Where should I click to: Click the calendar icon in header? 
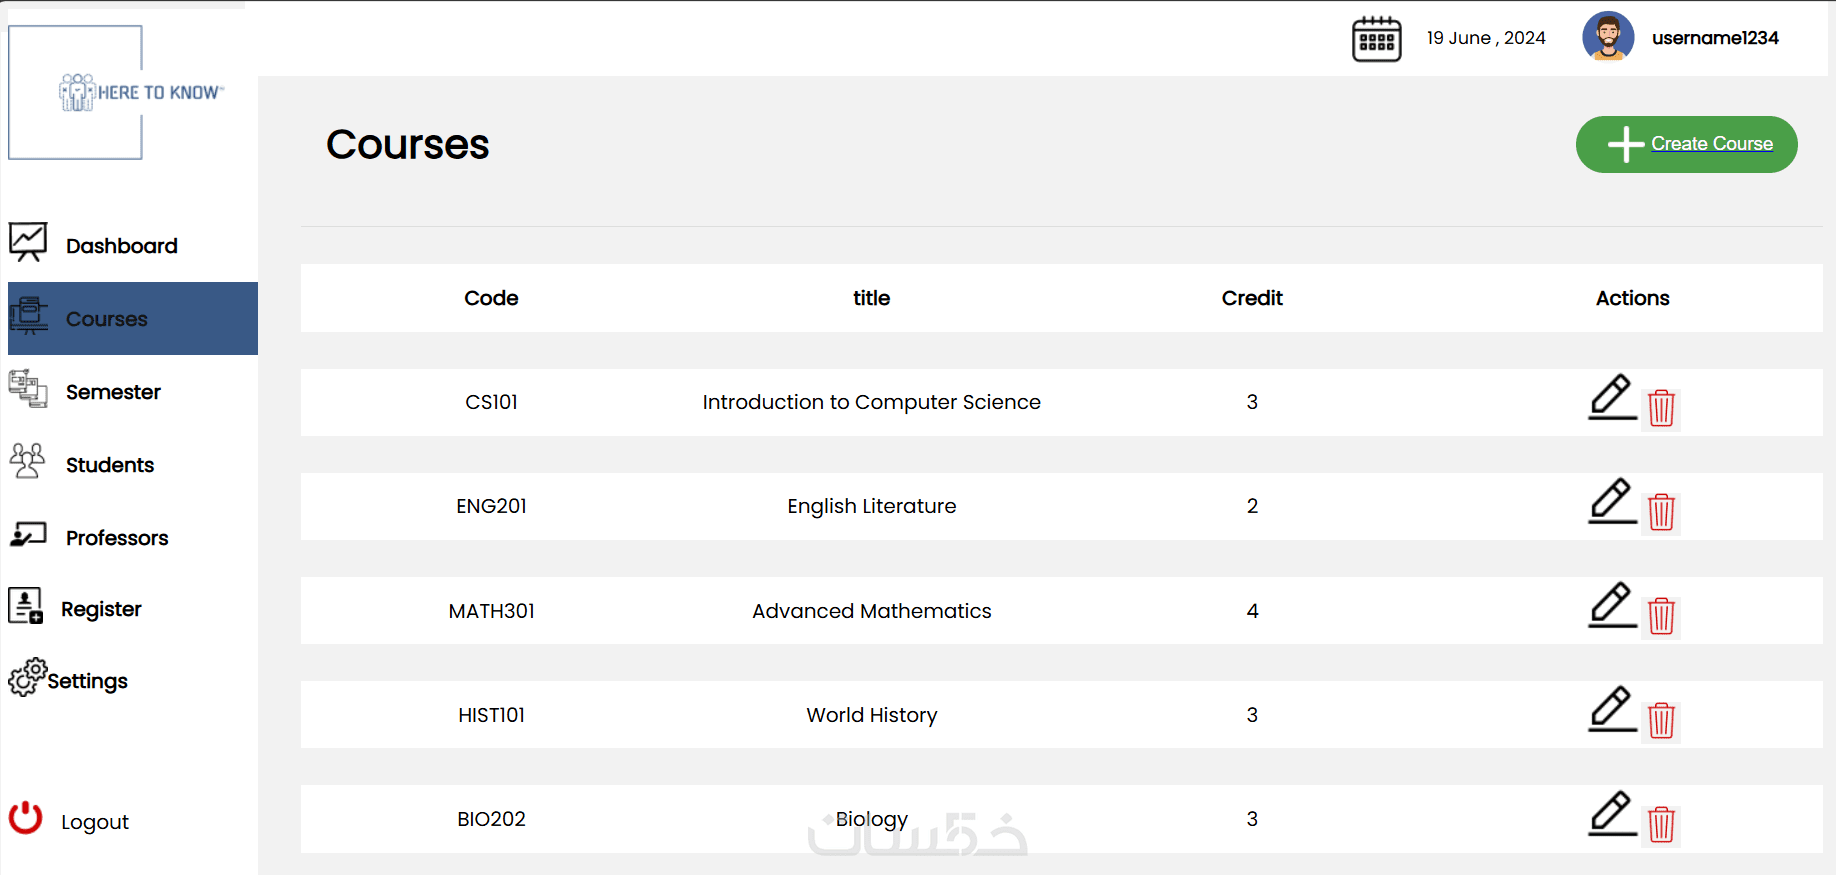[x=1376, y=39]
